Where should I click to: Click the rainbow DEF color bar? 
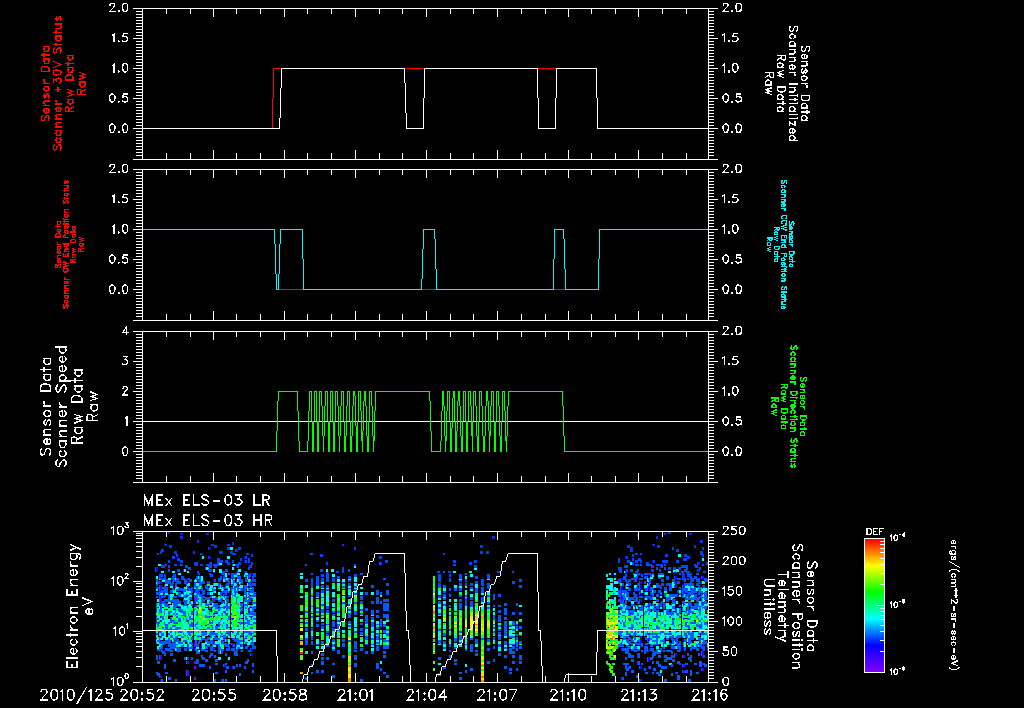[874, 605]
